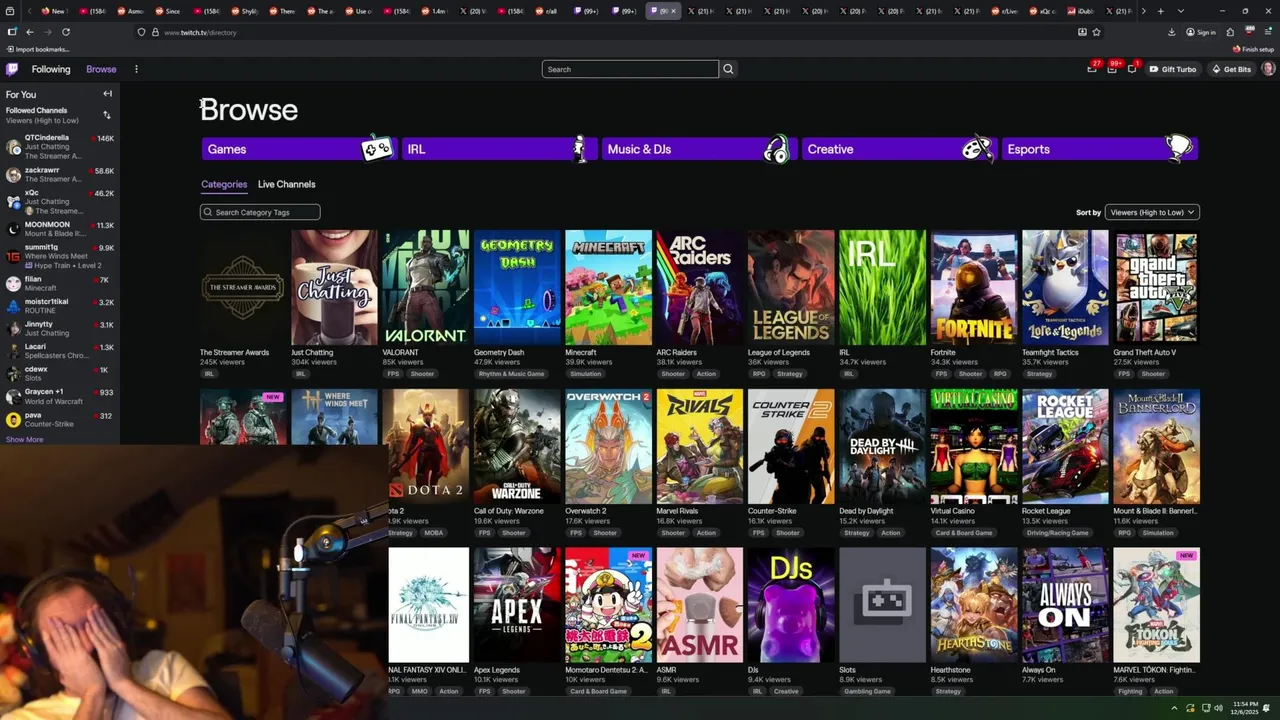
Task: Open the browser application menu
Action: tap(1269, 32)
